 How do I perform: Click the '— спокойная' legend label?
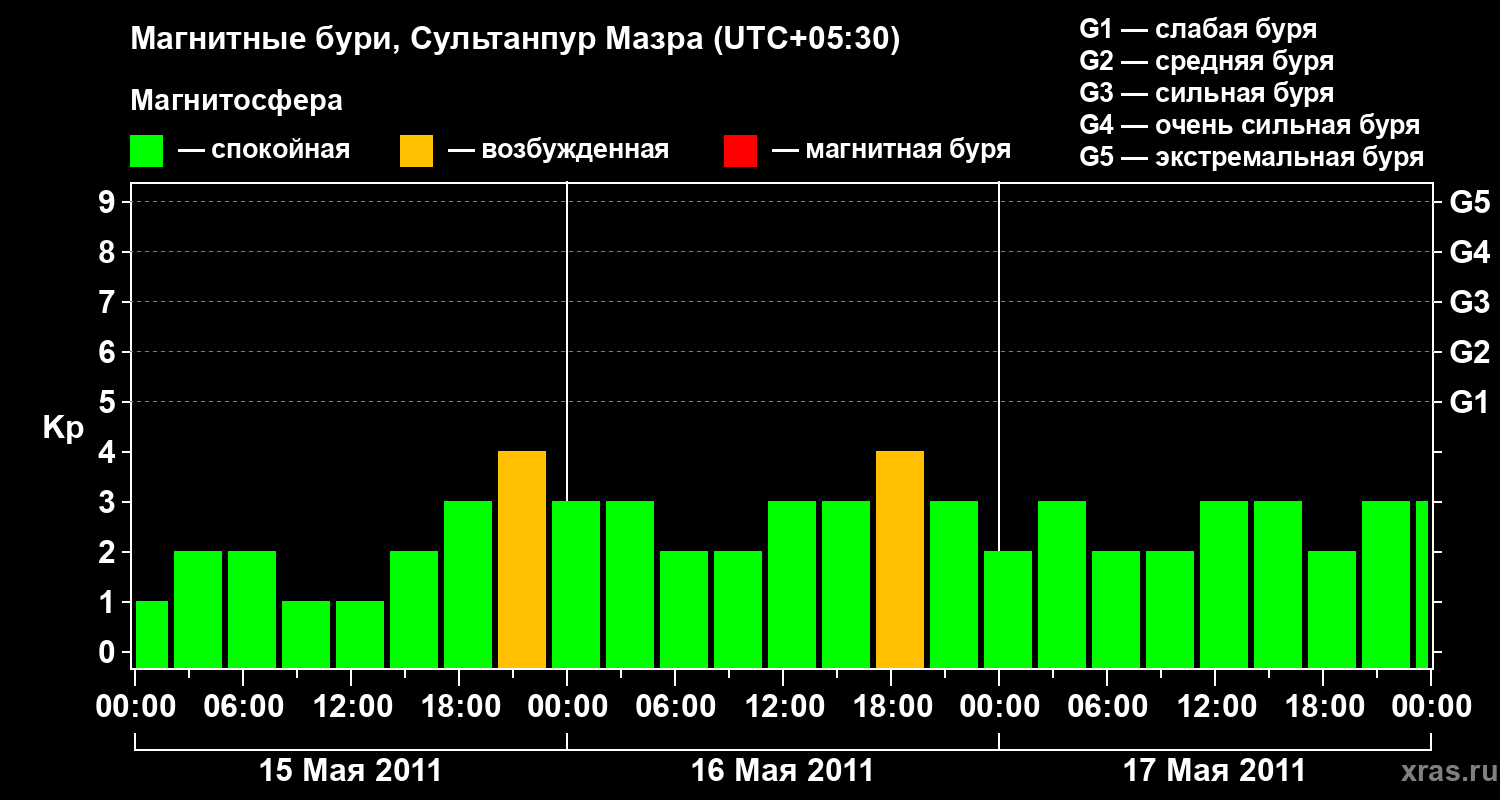[x=264, y=150]
